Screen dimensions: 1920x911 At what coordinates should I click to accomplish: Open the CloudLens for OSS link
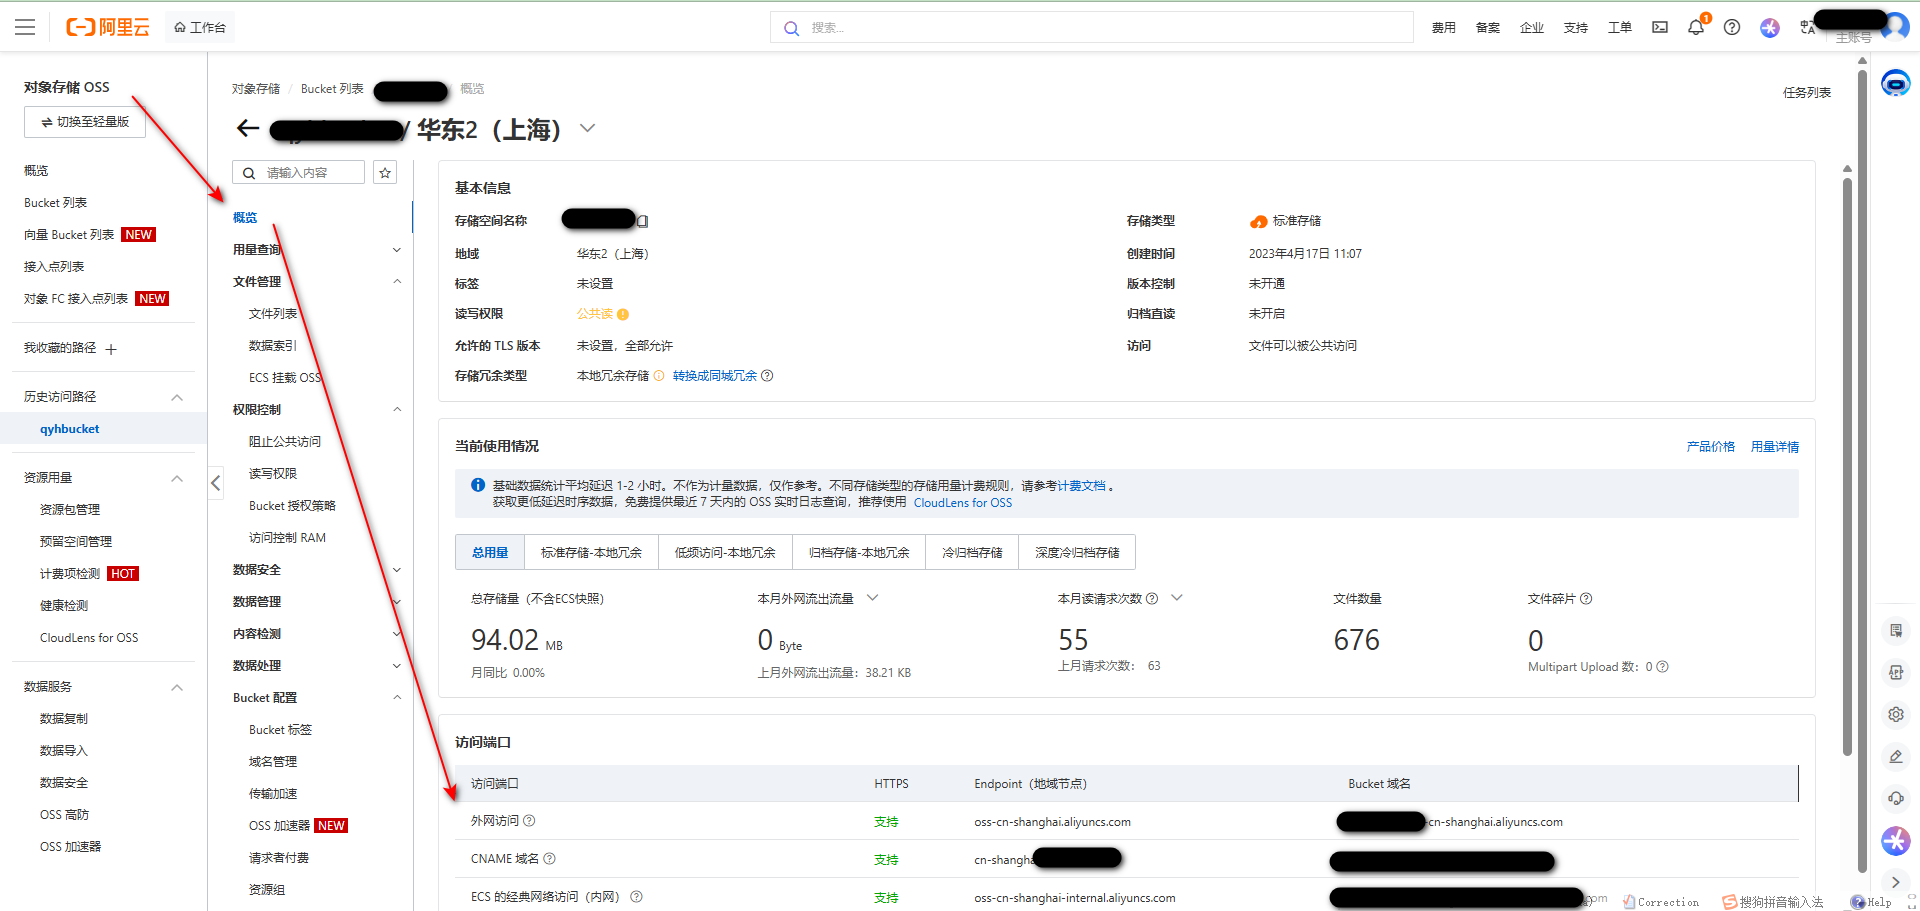(x=962, y=503)
